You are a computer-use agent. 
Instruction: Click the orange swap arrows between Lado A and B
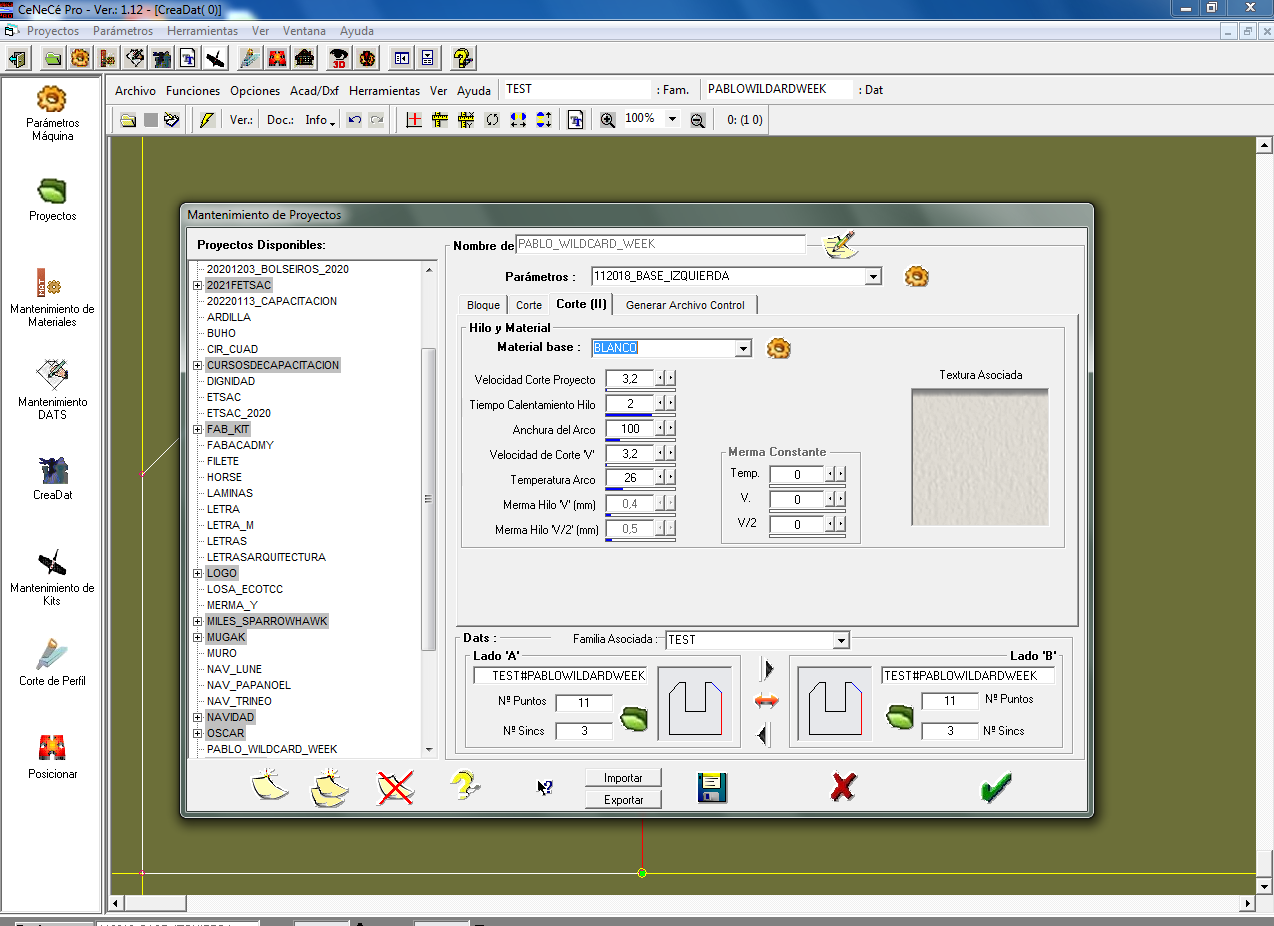click(x=766, y=702)
